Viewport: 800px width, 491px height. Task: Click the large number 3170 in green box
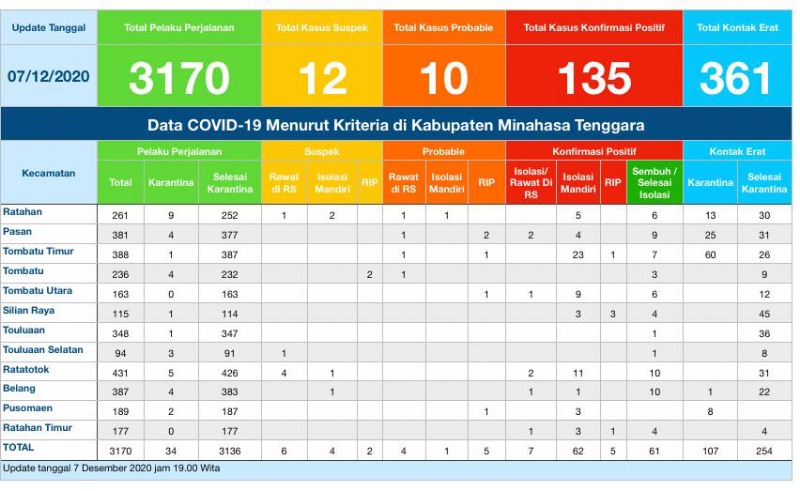click(x=179, y=78)
